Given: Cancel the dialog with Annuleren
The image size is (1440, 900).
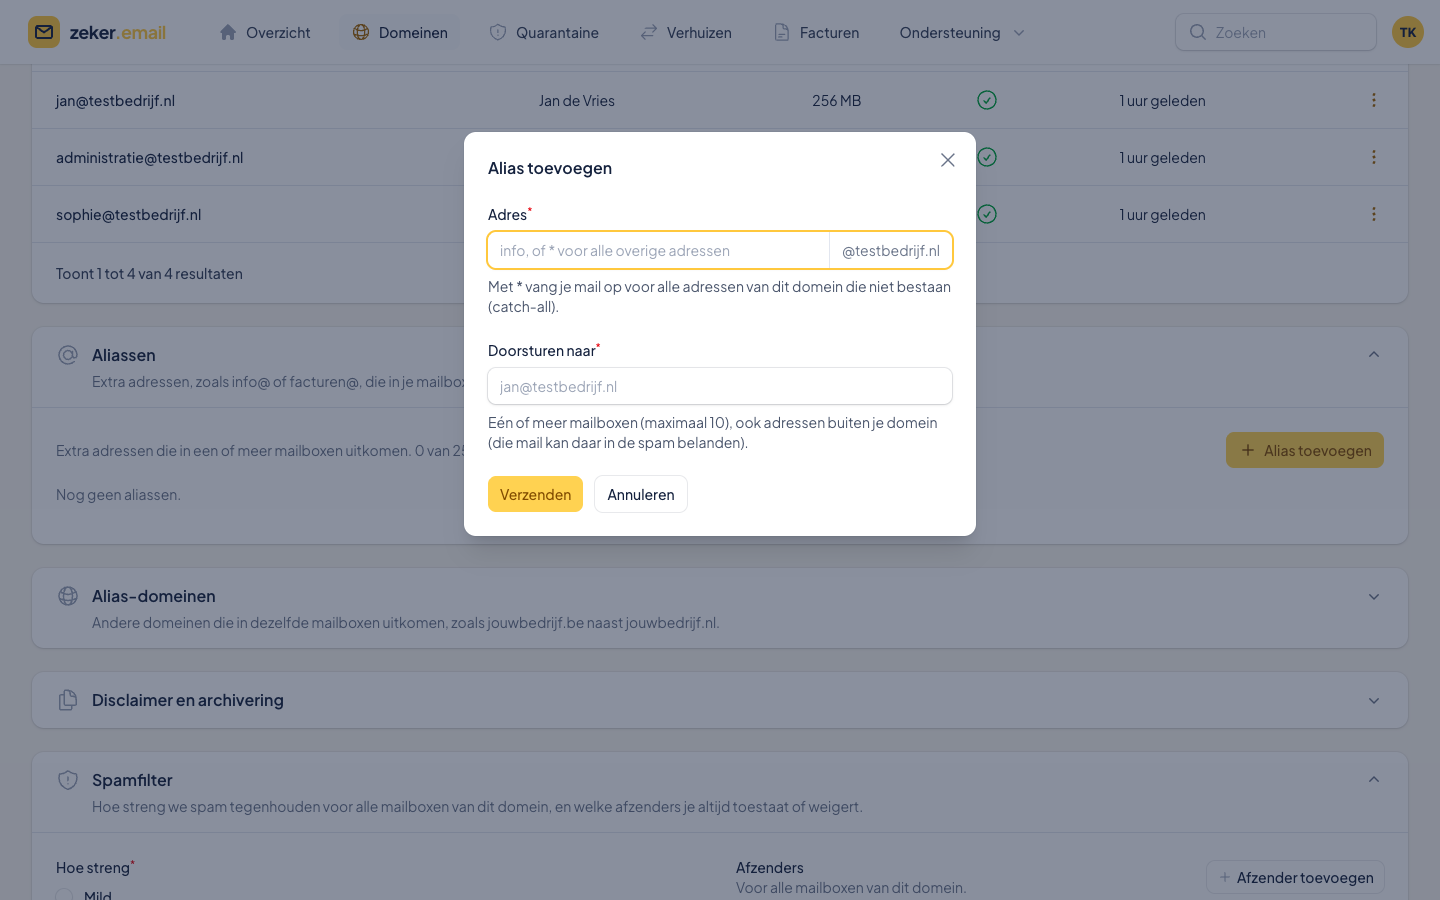Looking at the screenshot, I should (x=641, y=494).
